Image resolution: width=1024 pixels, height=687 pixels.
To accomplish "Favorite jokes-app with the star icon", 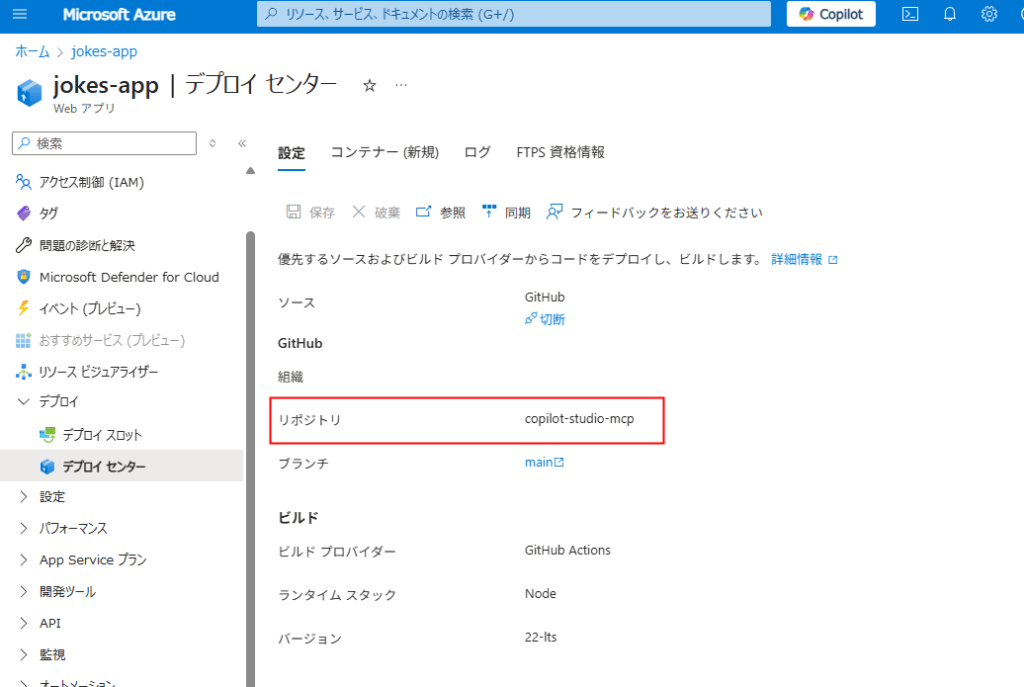I will (370, 86).
